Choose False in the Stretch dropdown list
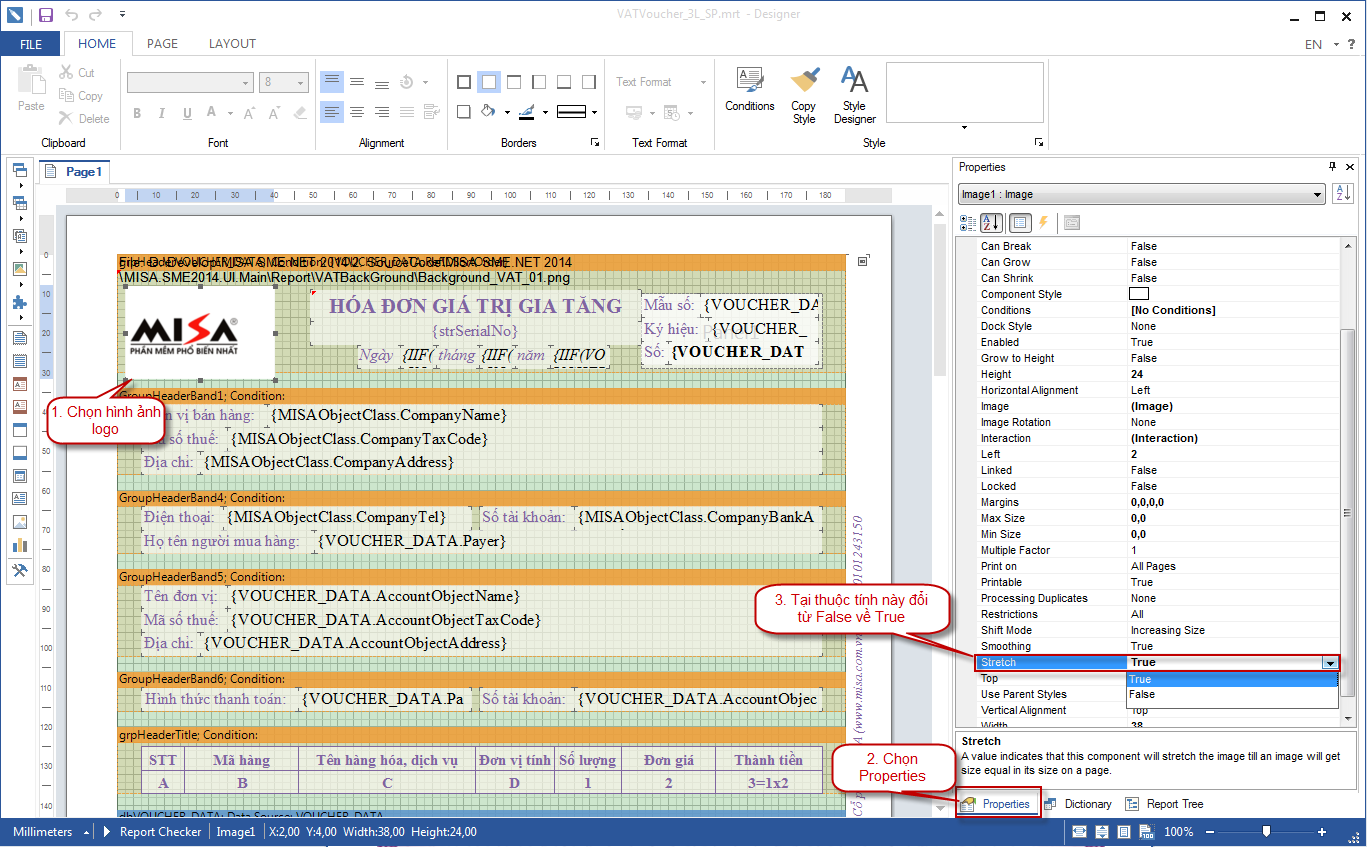The width and height of the screenshot is (1367, 847). click(1232, 694)
